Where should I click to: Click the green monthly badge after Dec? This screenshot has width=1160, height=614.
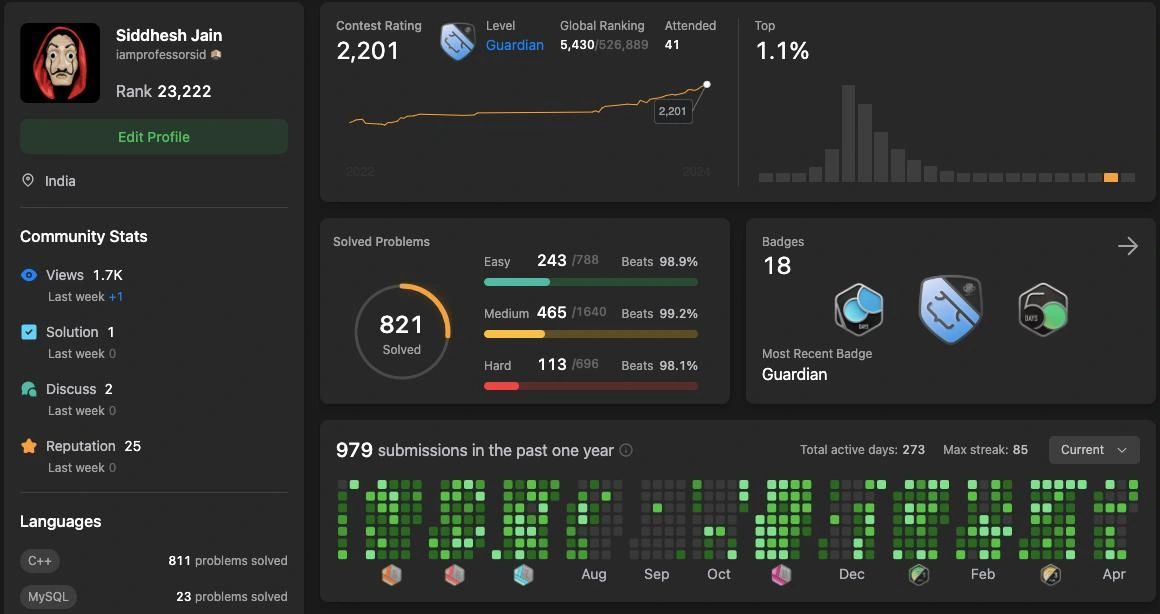pos(919,574)
